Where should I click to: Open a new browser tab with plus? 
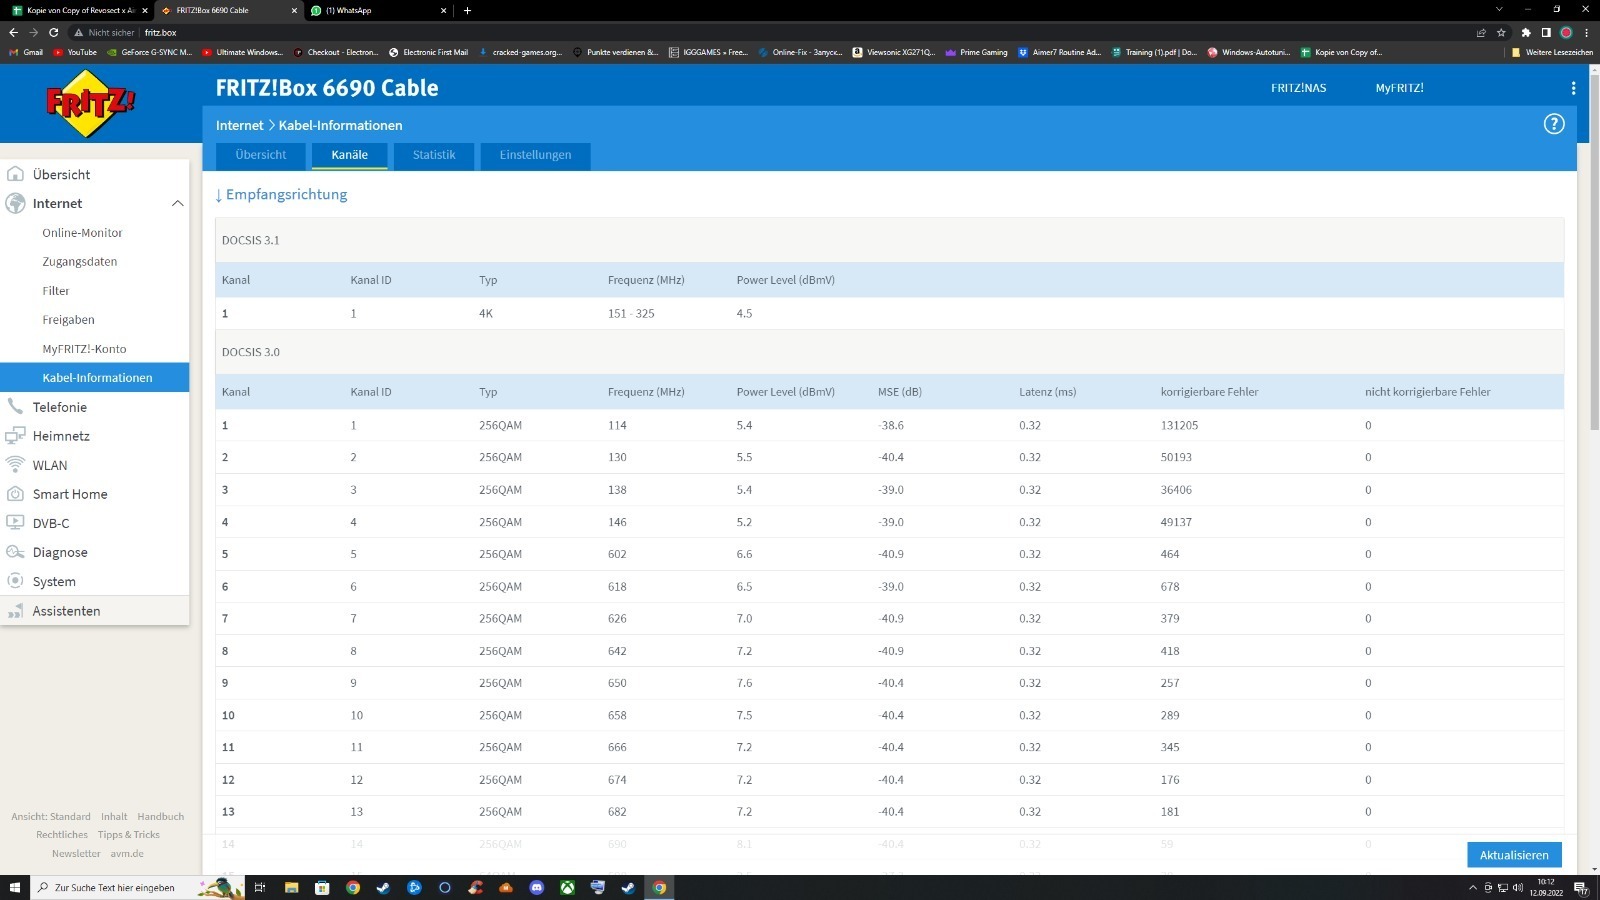[467, 10]
